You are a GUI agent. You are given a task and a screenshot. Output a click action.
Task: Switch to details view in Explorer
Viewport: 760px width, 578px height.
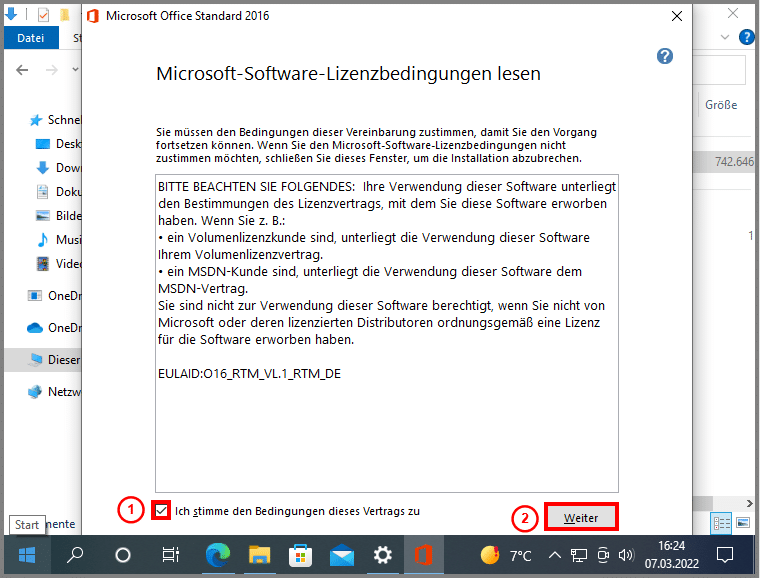721,522
